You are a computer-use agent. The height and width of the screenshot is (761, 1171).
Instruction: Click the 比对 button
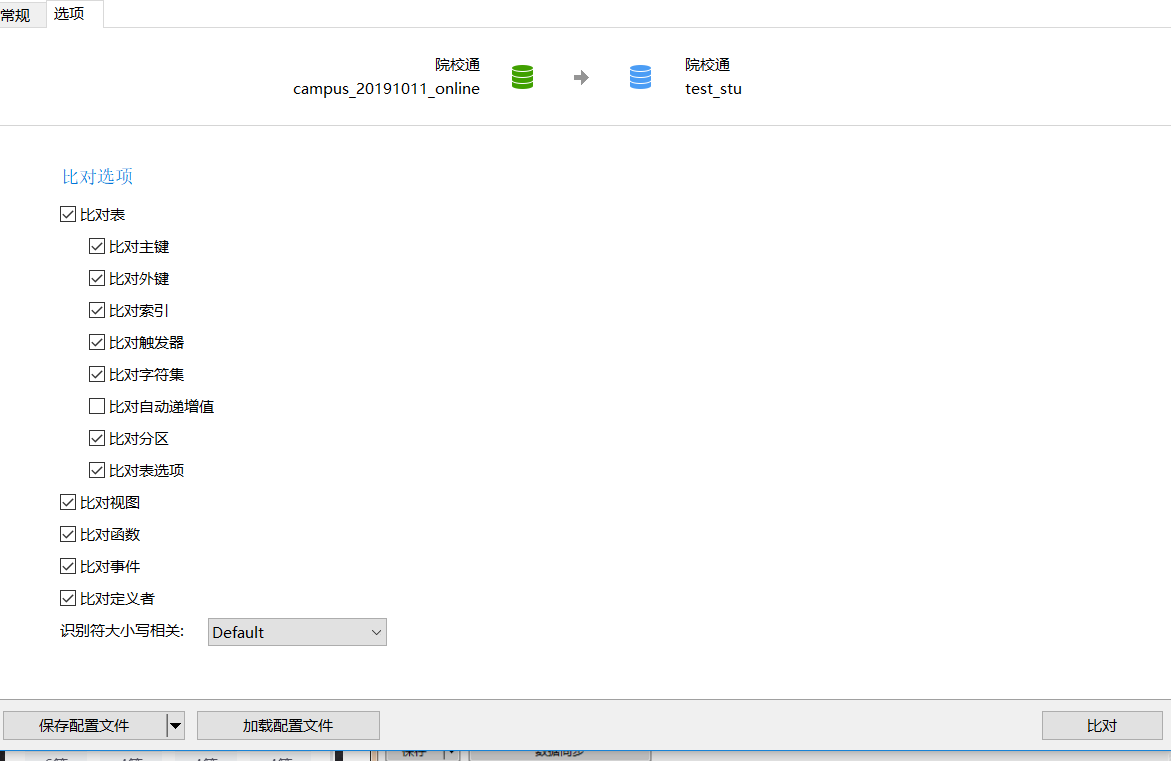[x=1101, y=726]
